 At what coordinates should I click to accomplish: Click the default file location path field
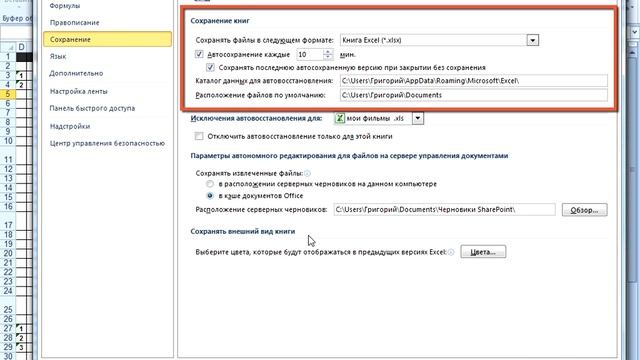point(473,95)
